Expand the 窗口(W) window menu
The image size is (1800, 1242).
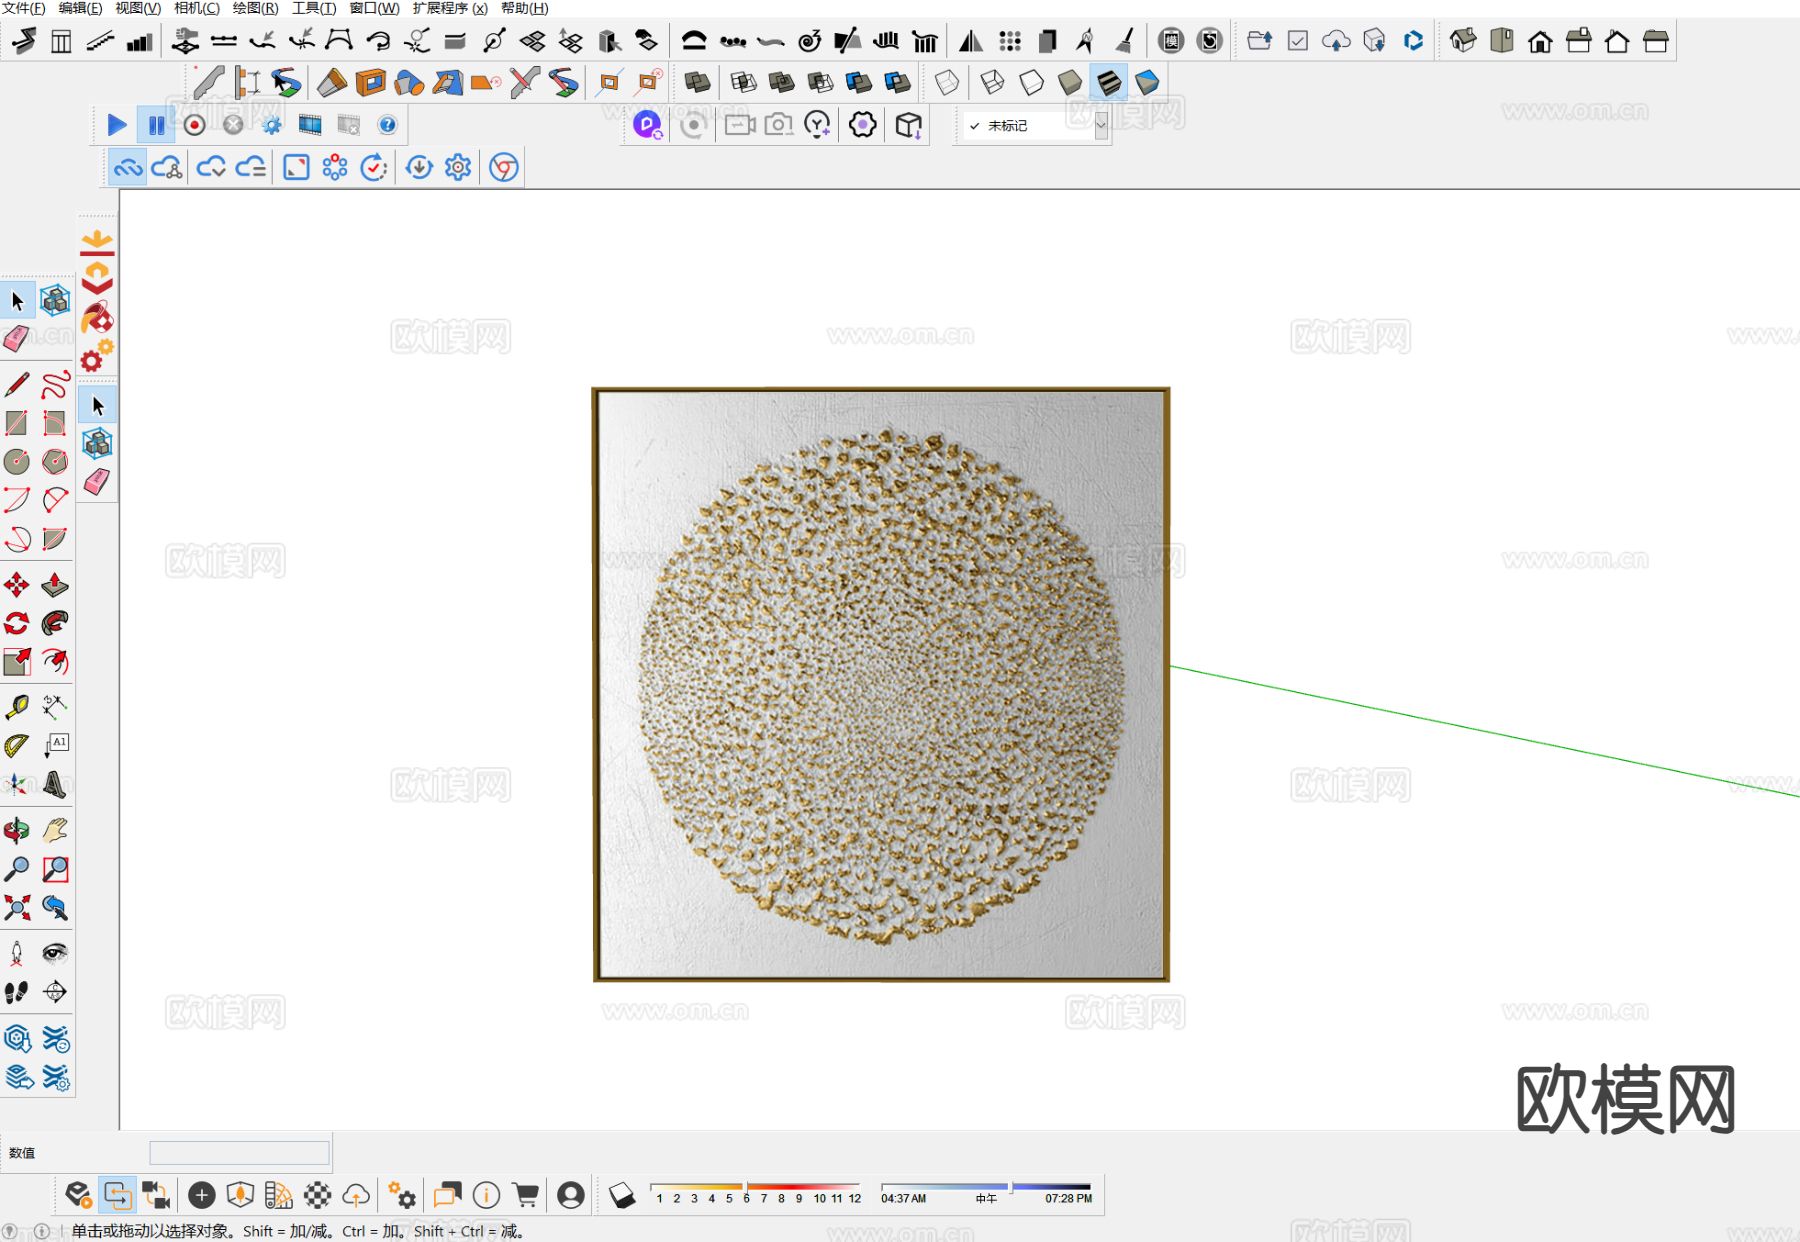[x=374, y=8]
